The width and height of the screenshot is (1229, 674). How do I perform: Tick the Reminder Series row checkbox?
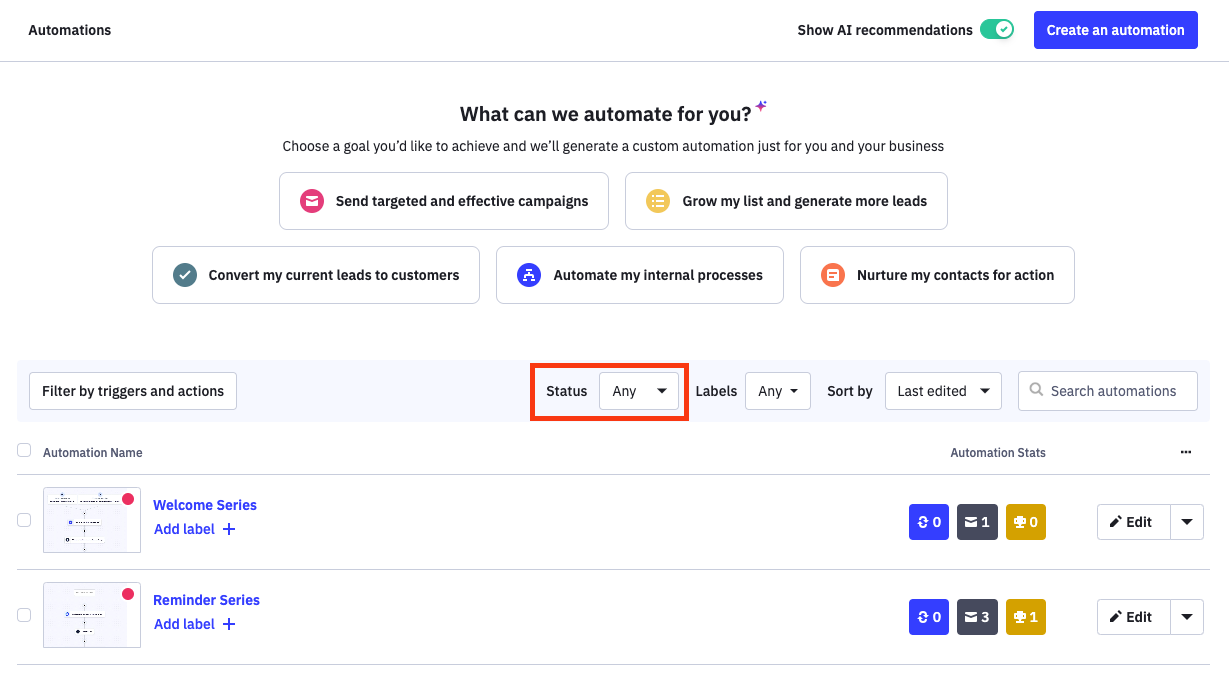pyautogui.click(x=24, y=615)
